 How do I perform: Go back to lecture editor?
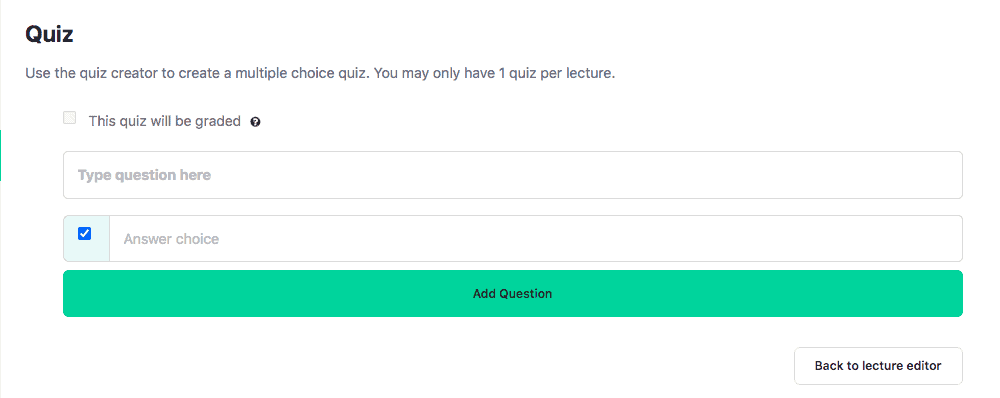pos(878,366)
